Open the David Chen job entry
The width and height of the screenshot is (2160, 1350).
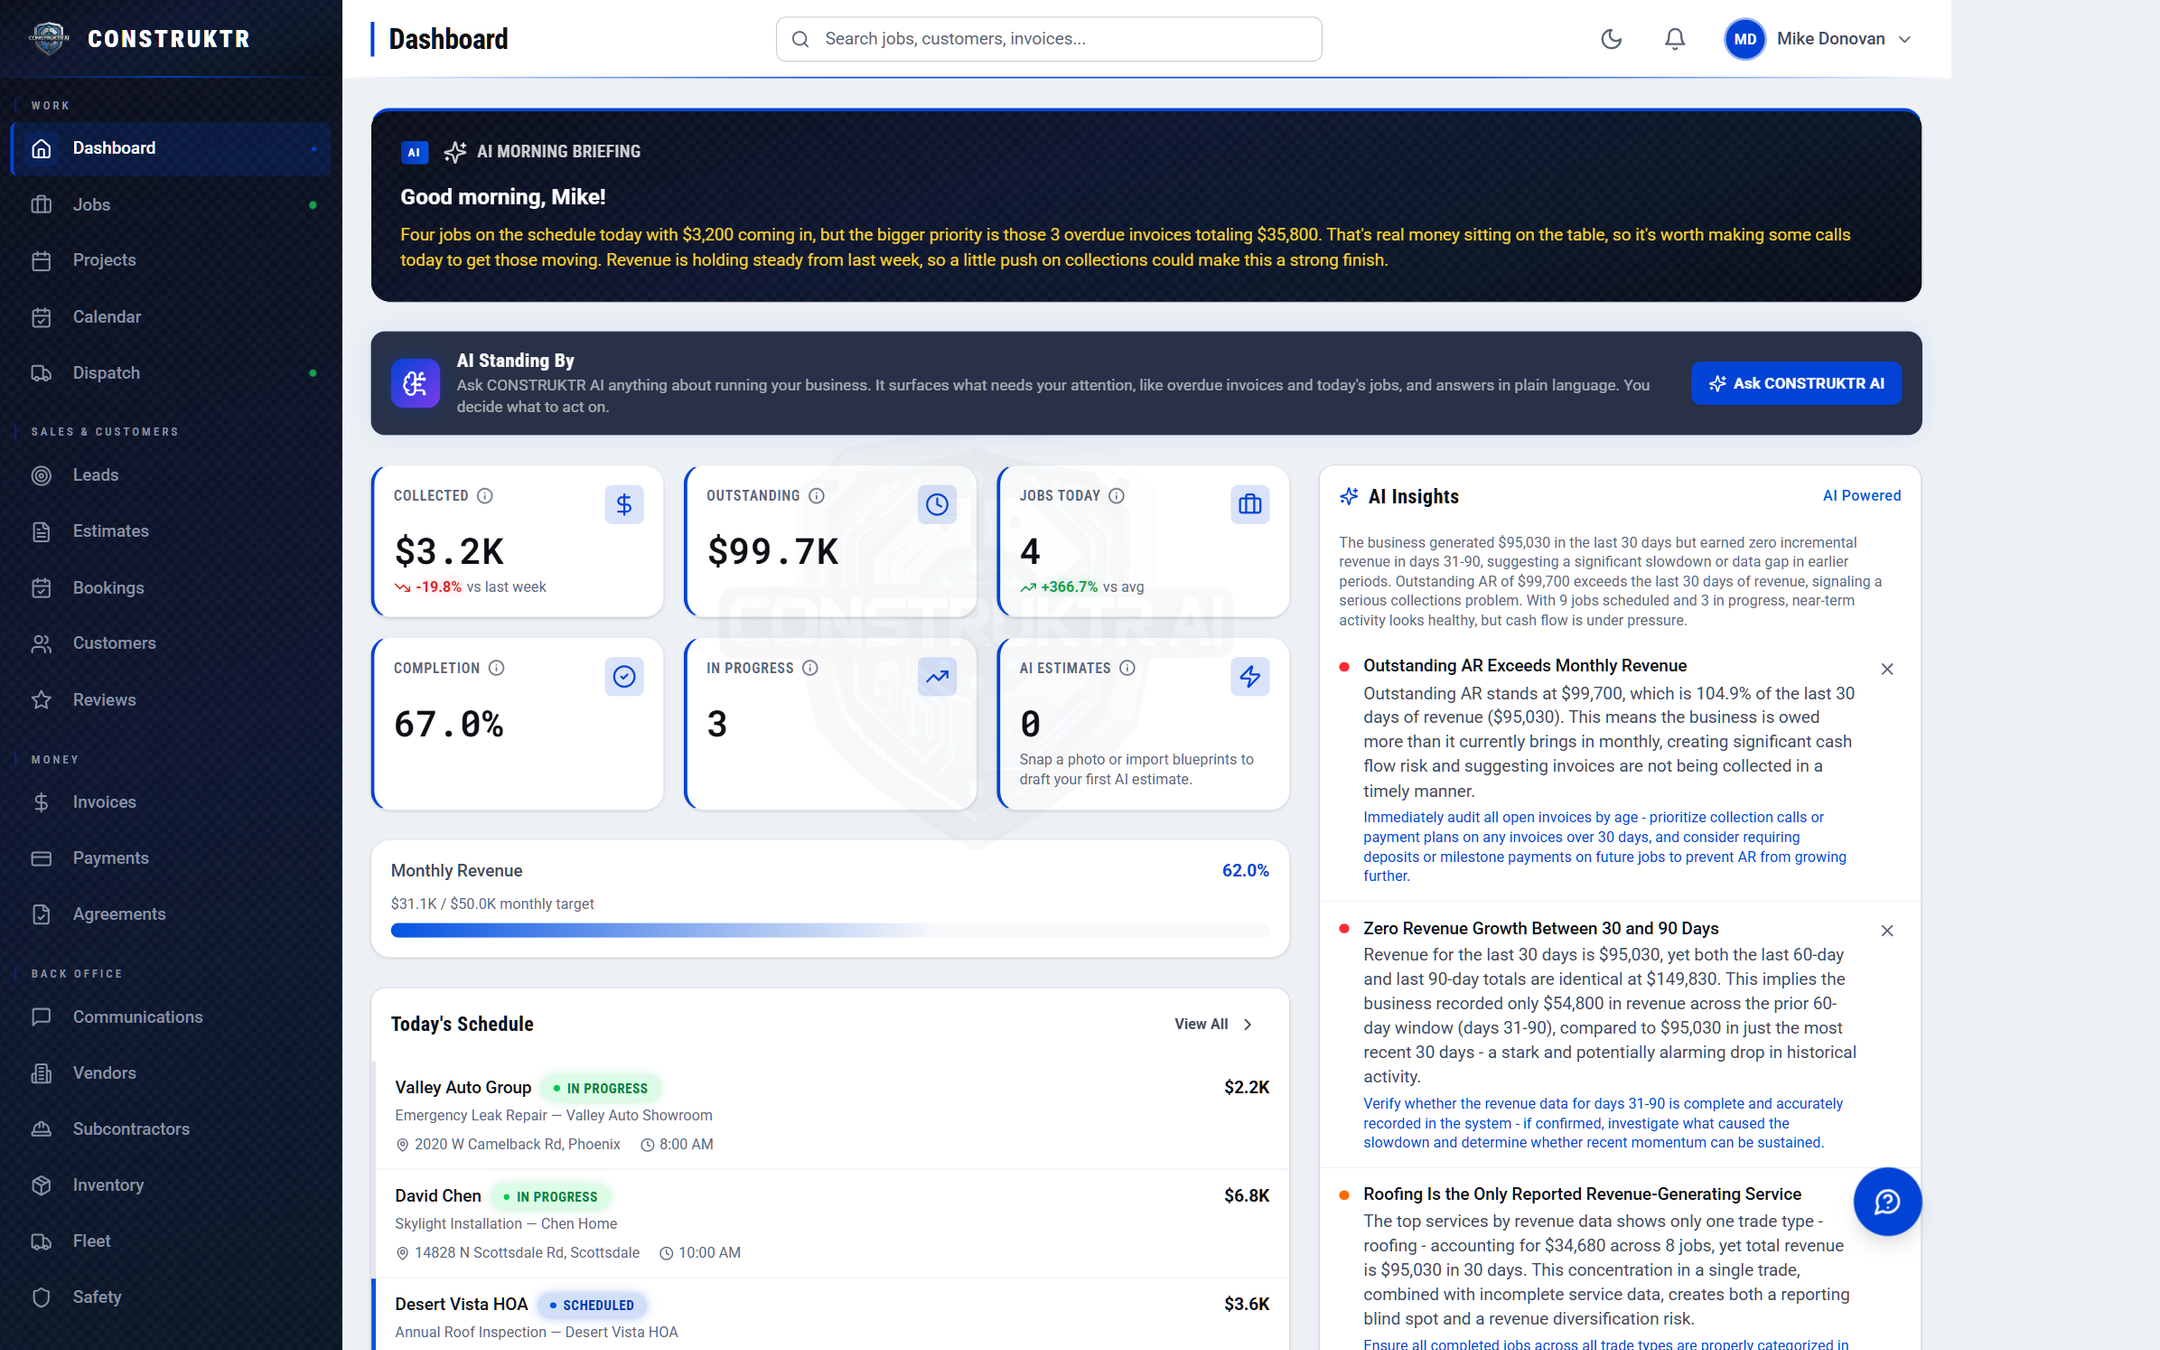[x=831, y=1224]
